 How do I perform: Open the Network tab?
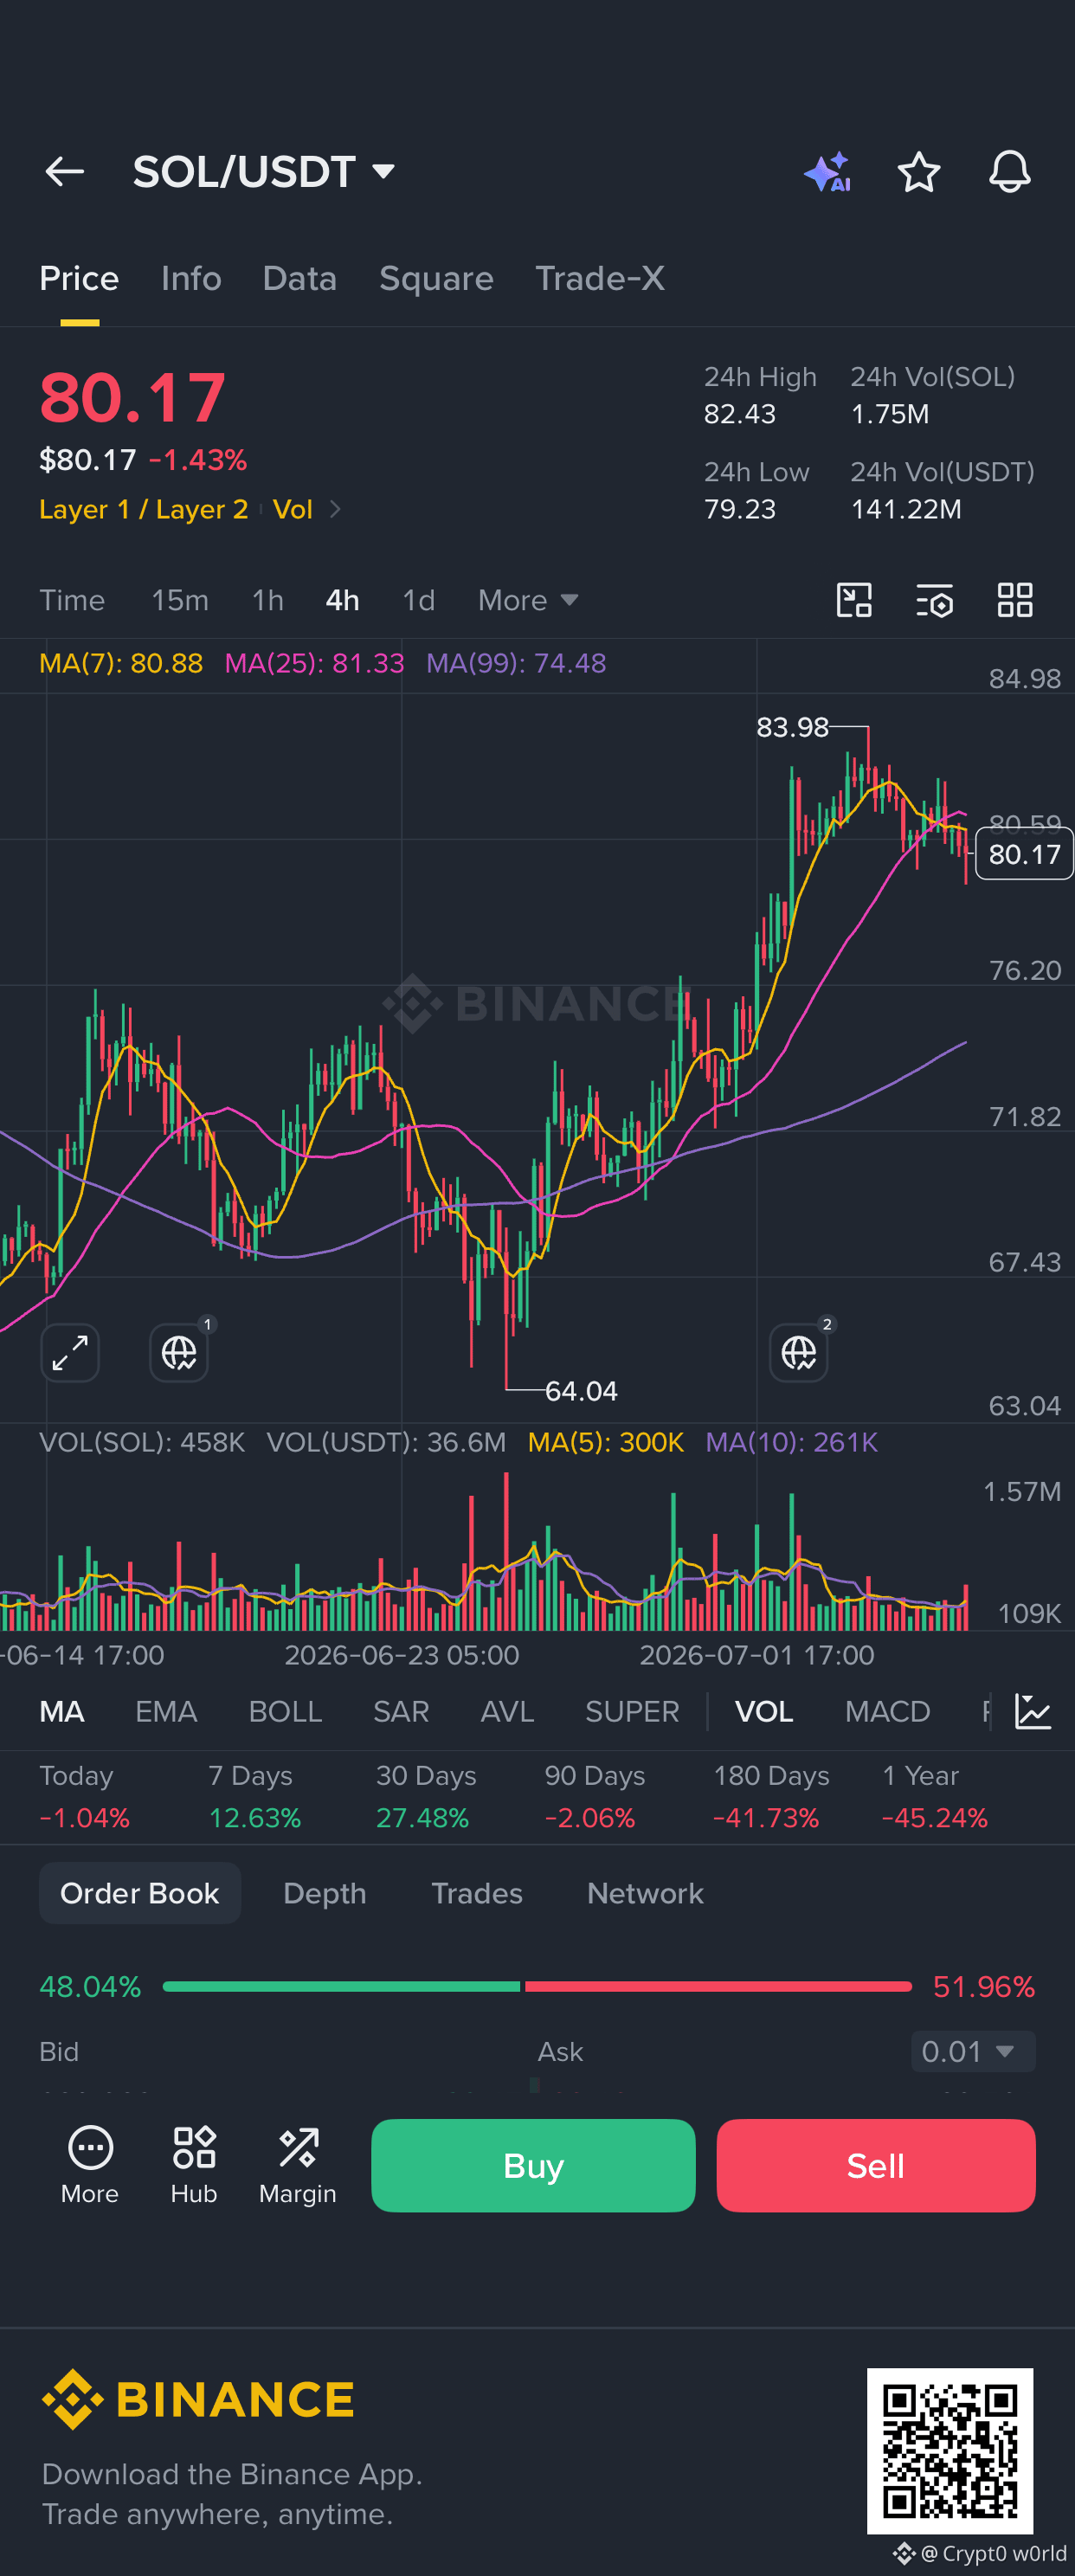(645, 1893)
